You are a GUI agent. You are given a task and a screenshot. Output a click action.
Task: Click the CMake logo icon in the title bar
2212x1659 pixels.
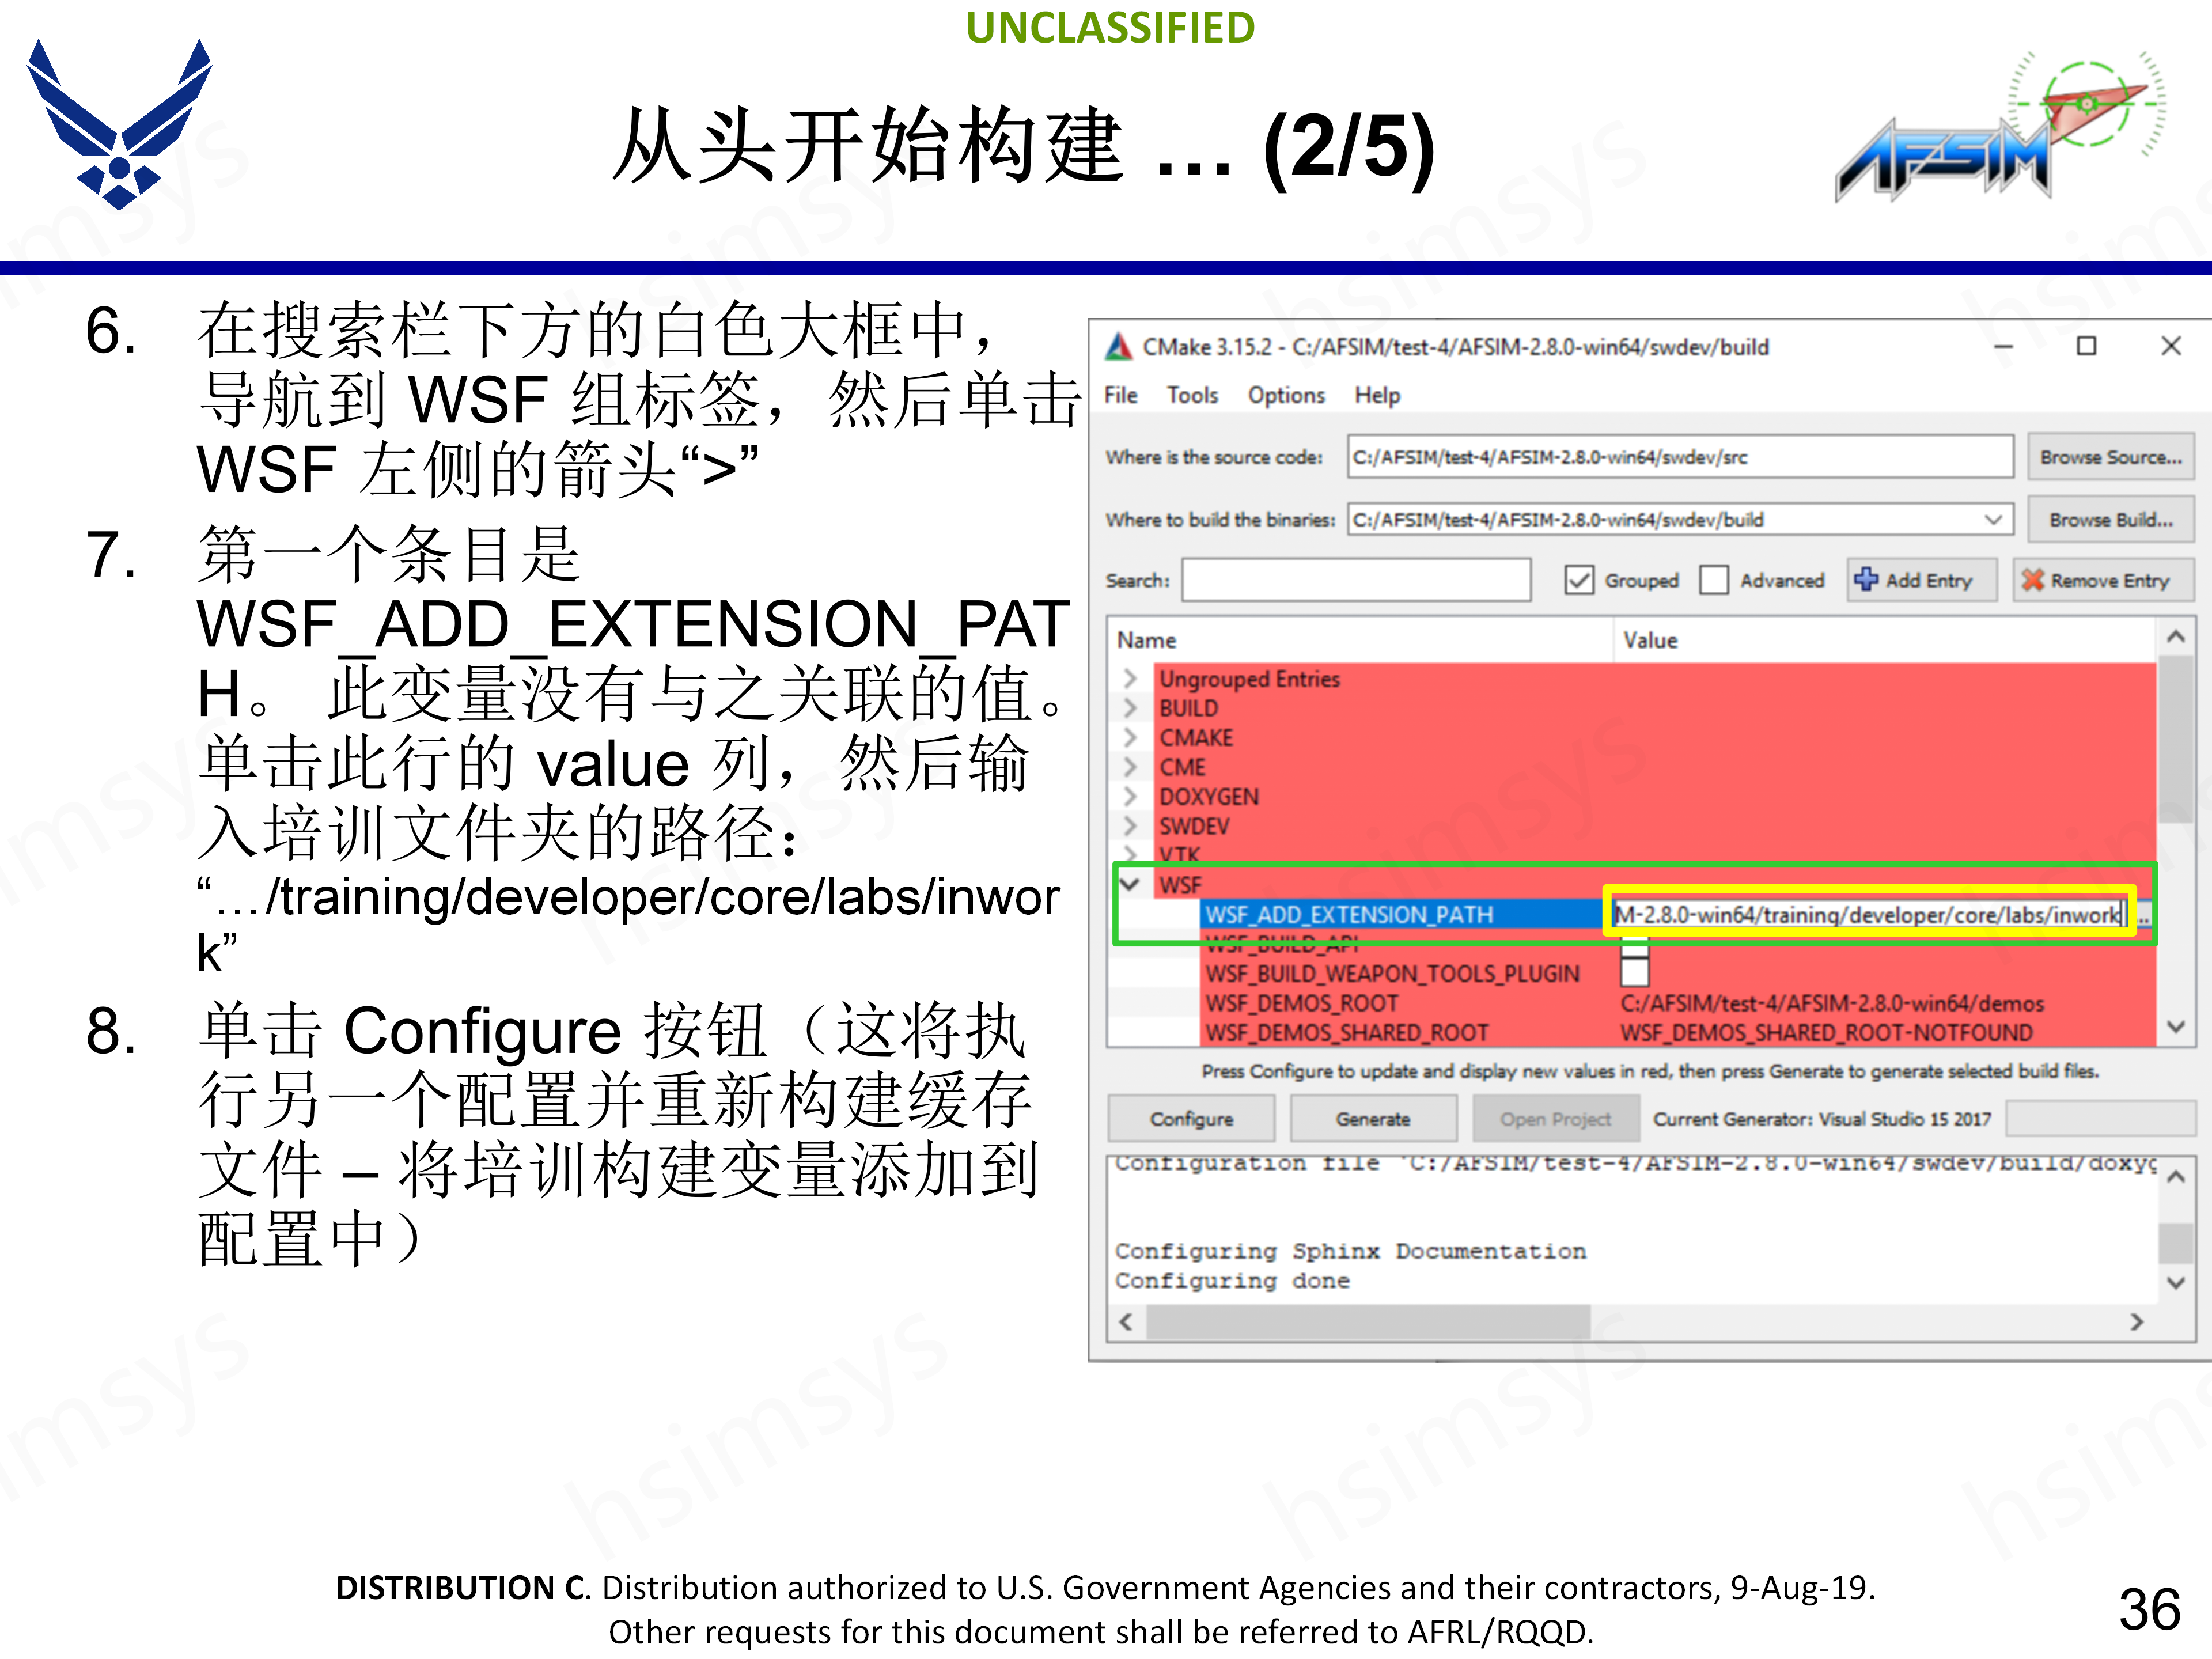tap(1120, 346)
